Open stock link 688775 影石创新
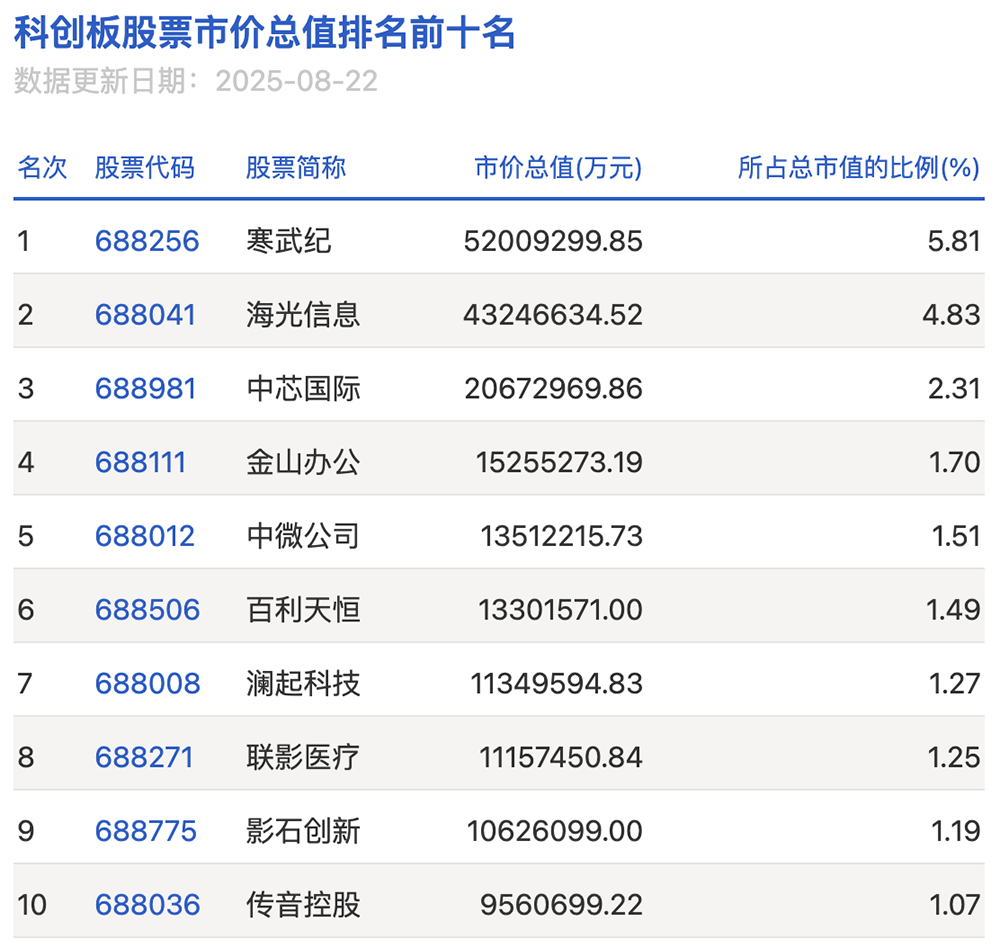Image resolution: width=1000 pixels, height=948 pixels. click(146, 830)
